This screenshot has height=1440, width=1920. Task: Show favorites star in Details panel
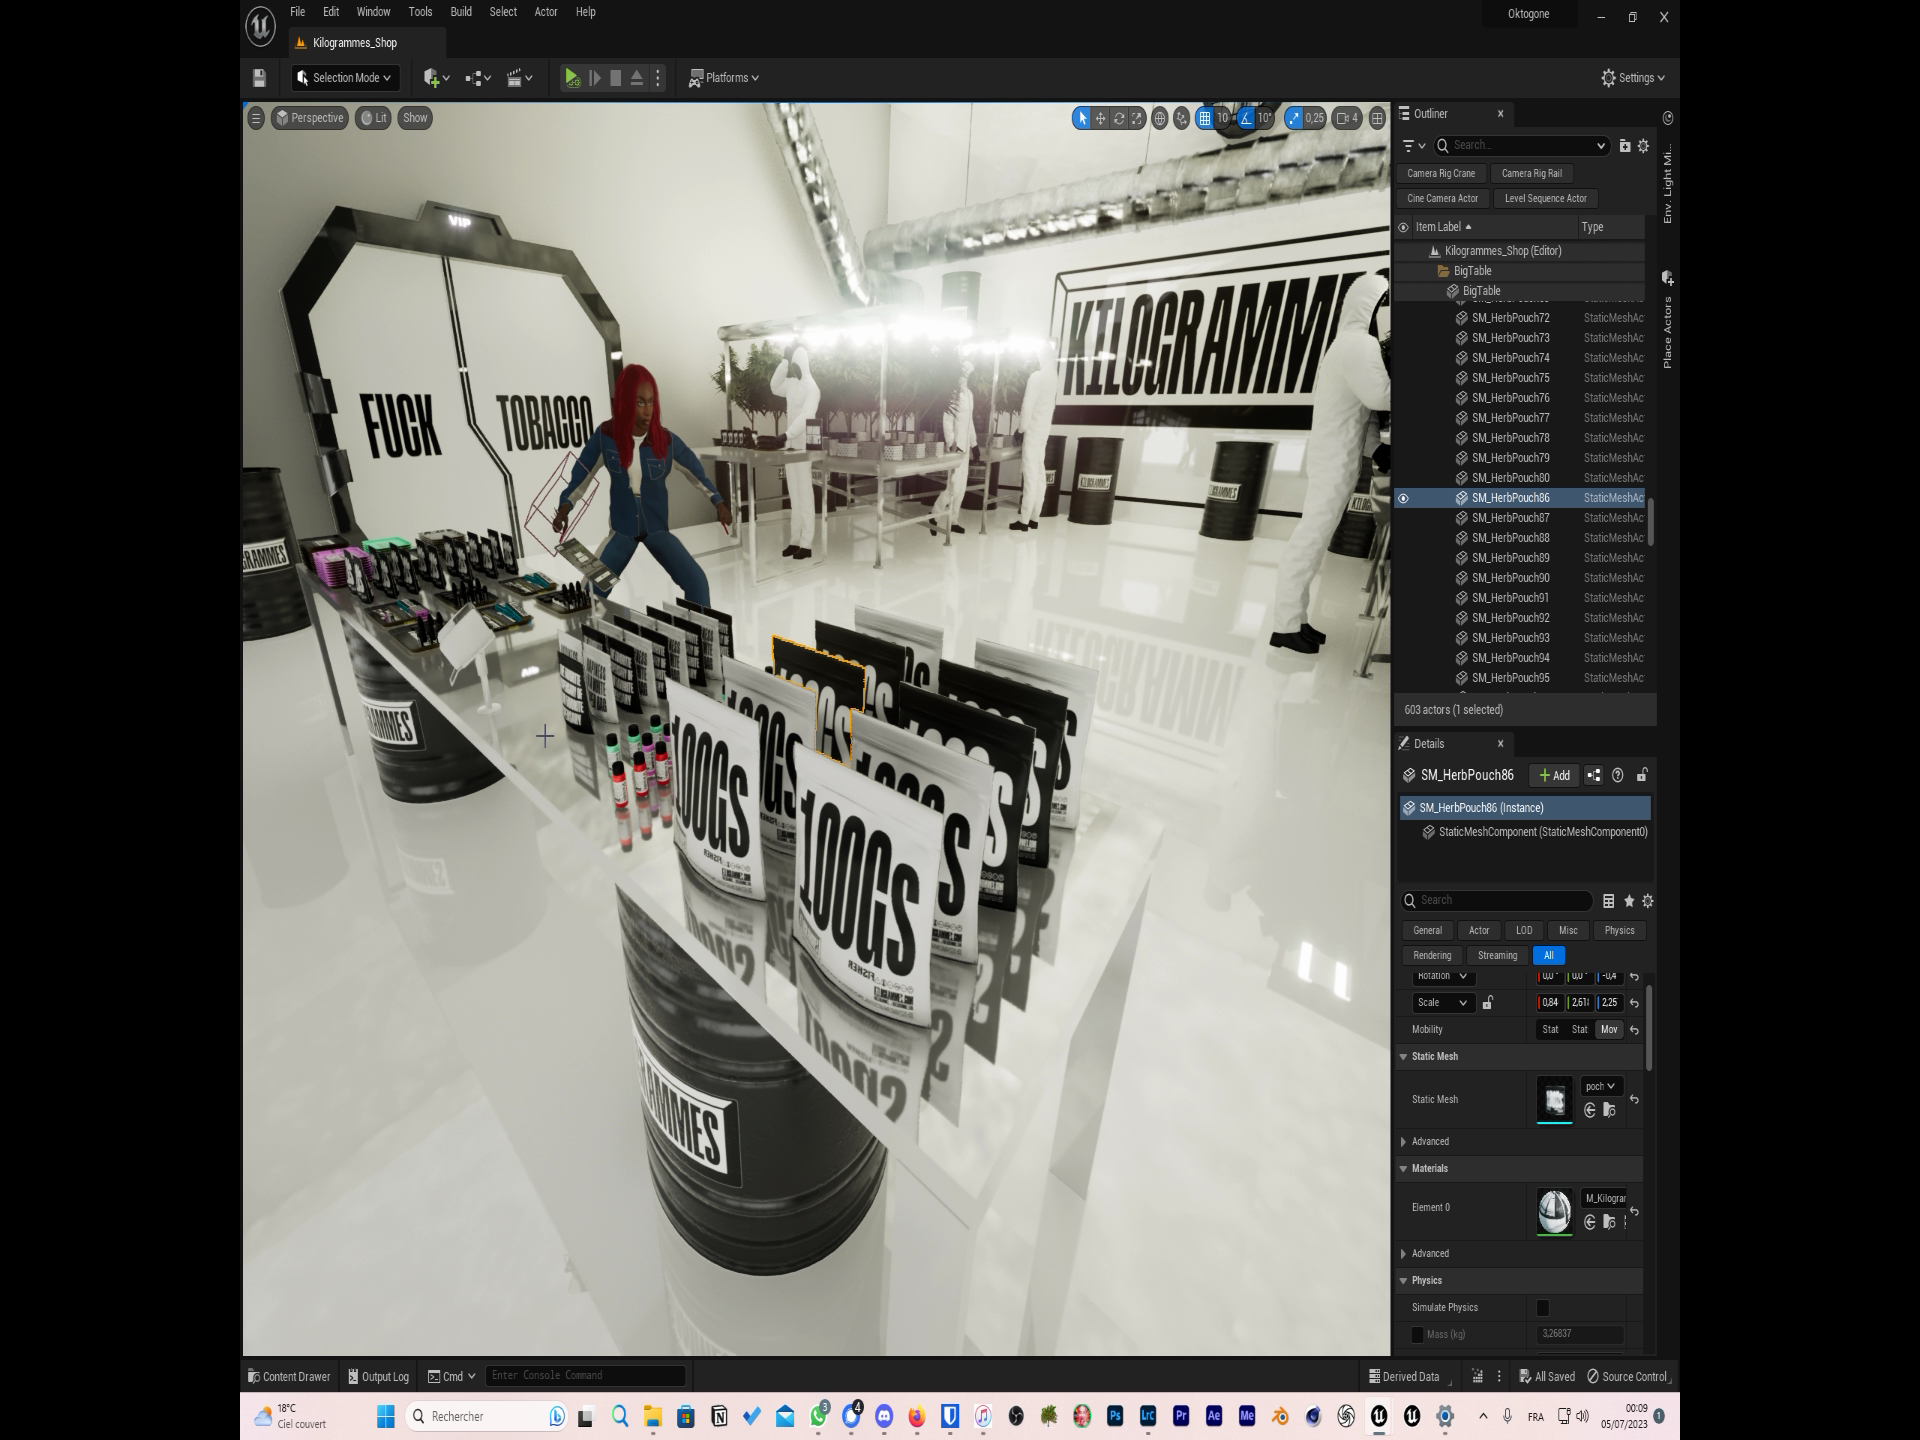click(1629, 901)
